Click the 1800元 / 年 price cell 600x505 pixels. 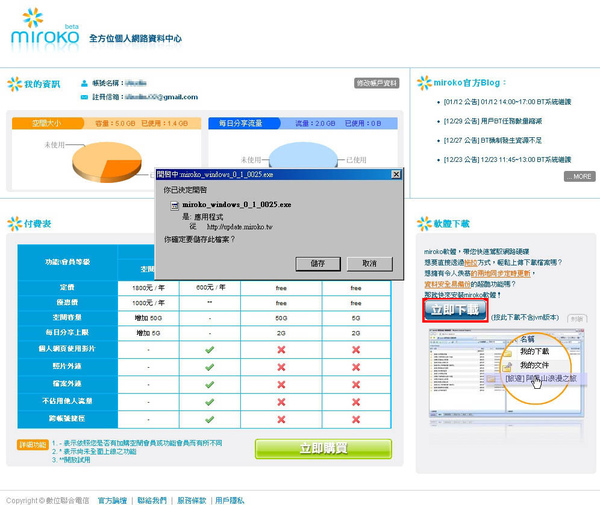point(148,288)
